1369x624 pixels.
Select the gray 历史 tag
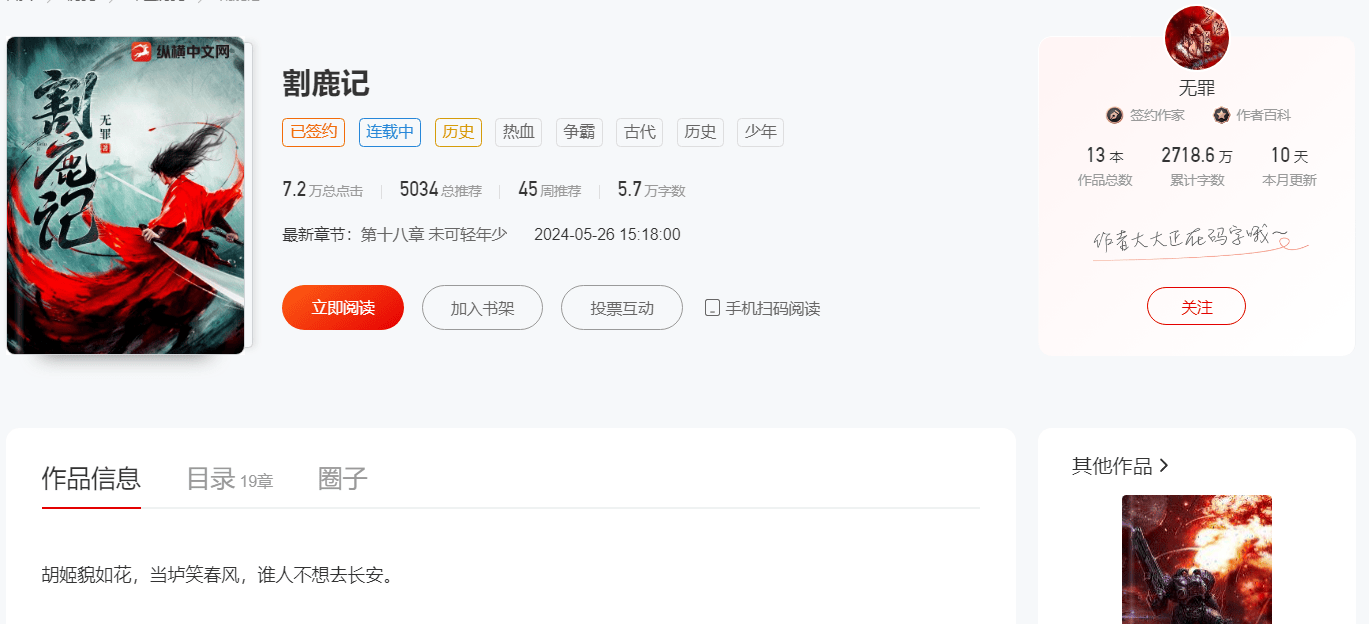[x=700, y=132]
